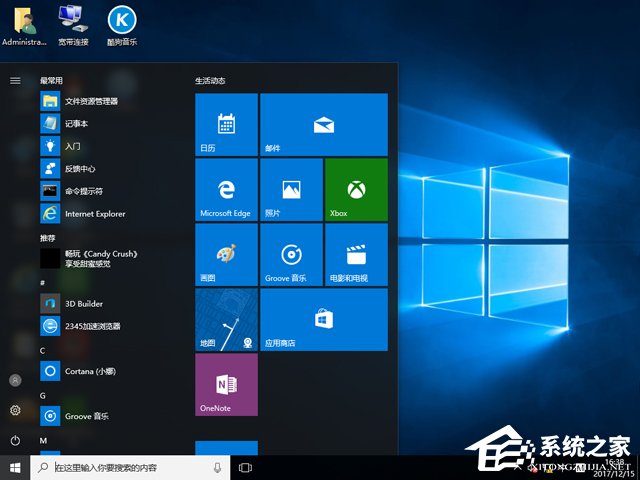Launch the purple OneNote tile
The image size is (640, 480).
[227, 384]
